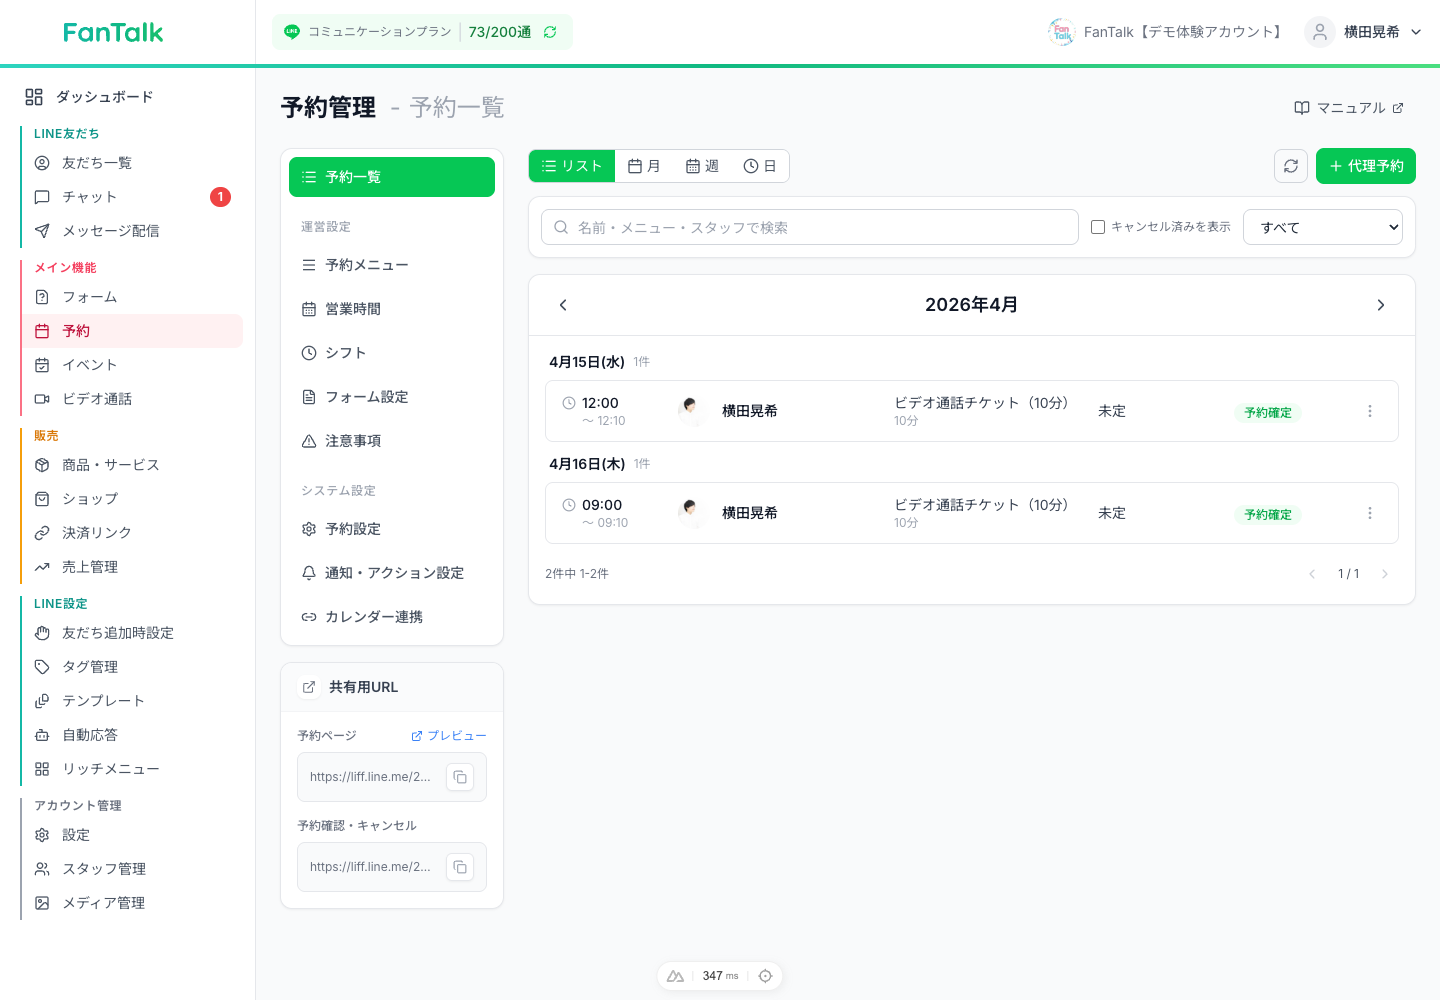Open the 予約ページ プレビュー link

point(449,736)
